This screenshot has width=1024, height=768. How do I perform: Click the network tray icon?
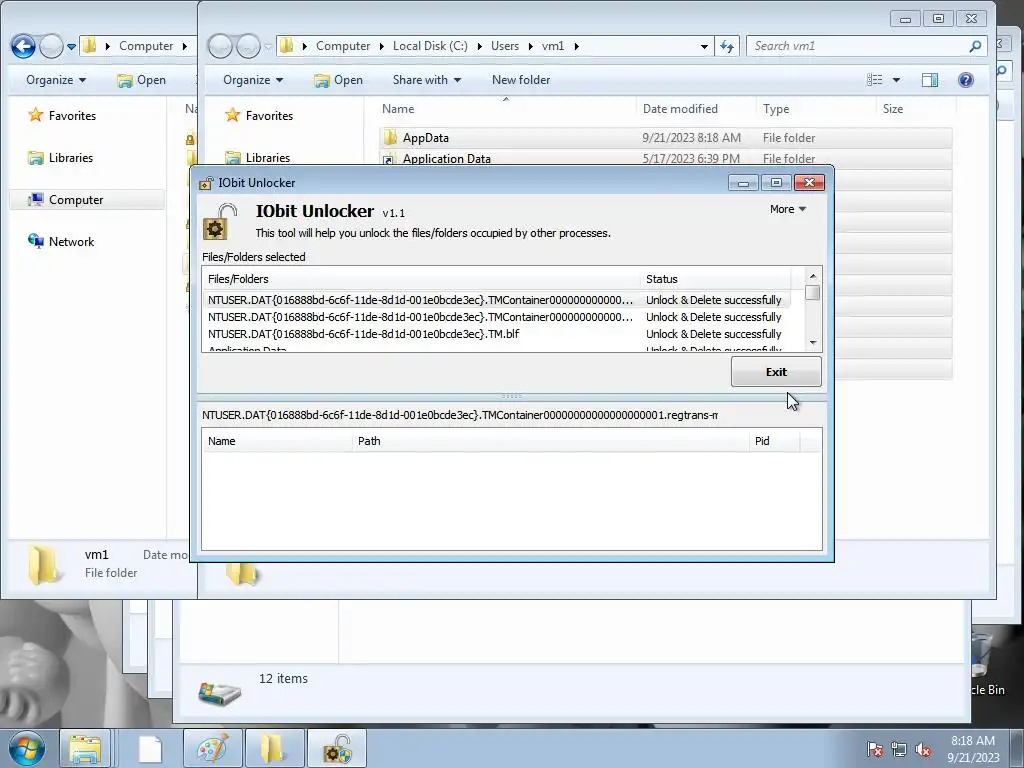point(899,749)
